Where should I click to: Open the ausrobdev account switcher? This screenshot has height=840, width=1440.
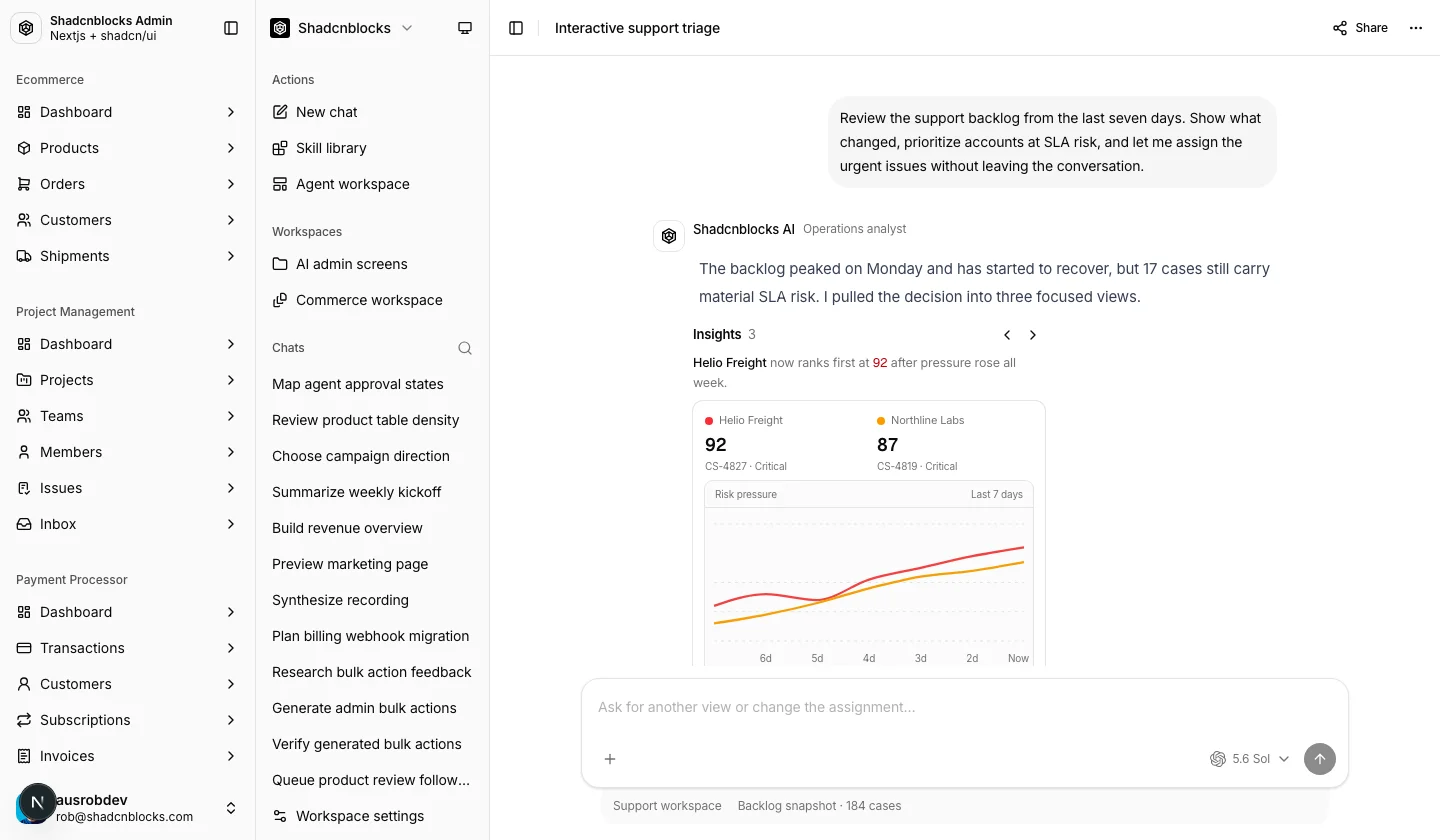(127, 808)
